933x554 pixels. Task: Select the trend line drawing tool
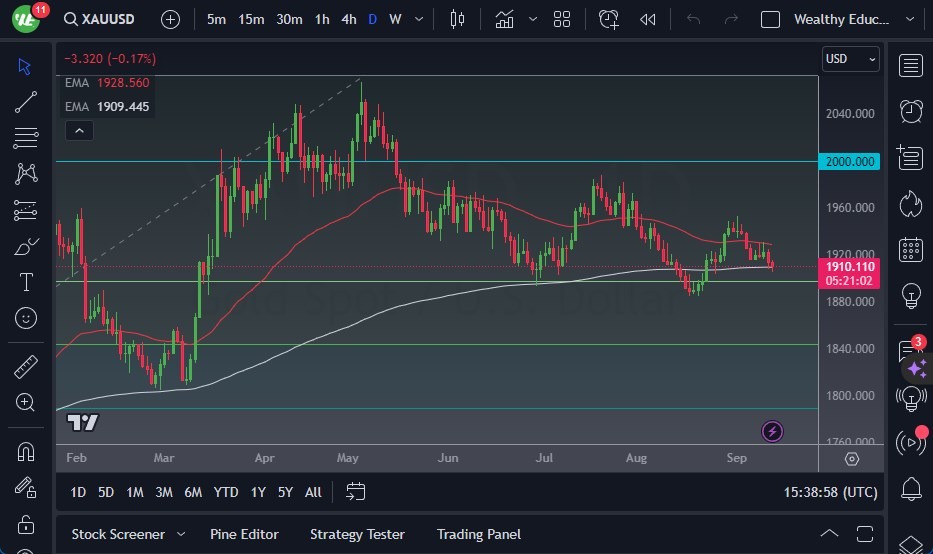[26, 102]
